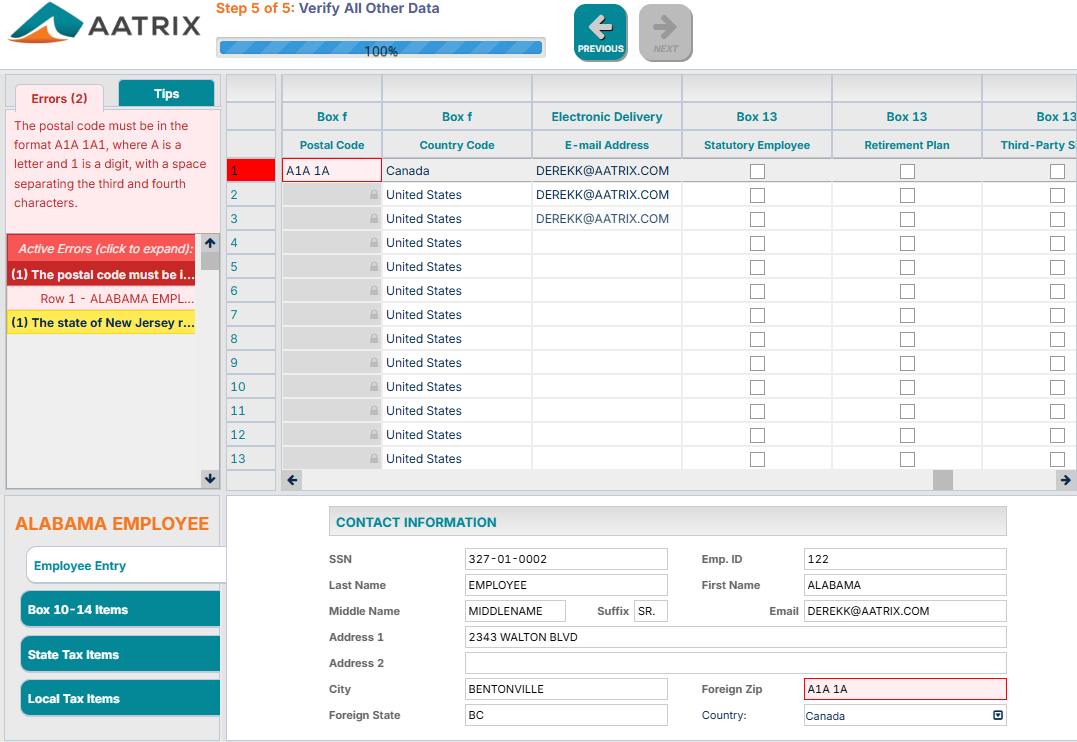Expand the New Jersey state error
The height and width of the screenshot is (742, 1077).
[102, 322]
